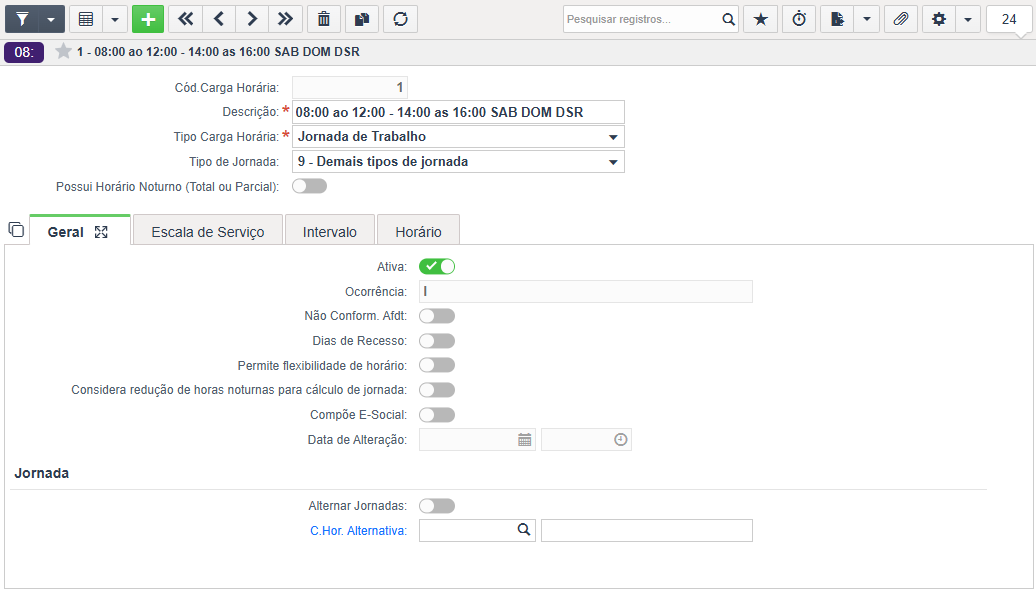
Task: Switch to grid view mode icon
Action: coord(86,19)
